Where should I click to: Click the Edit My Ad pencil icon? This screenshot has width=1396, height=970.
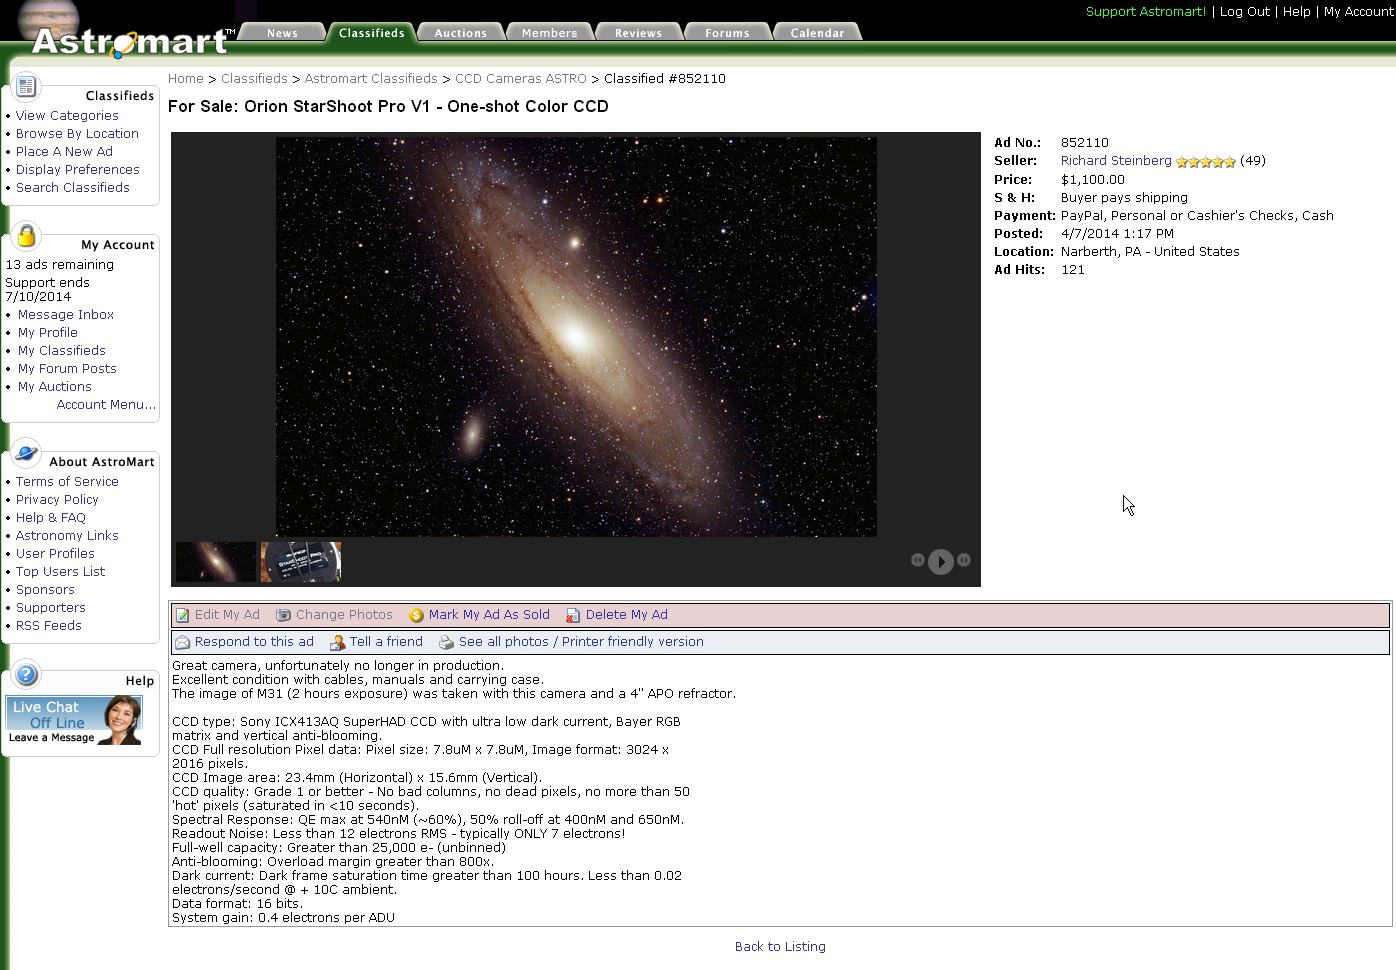click(183, 615)
